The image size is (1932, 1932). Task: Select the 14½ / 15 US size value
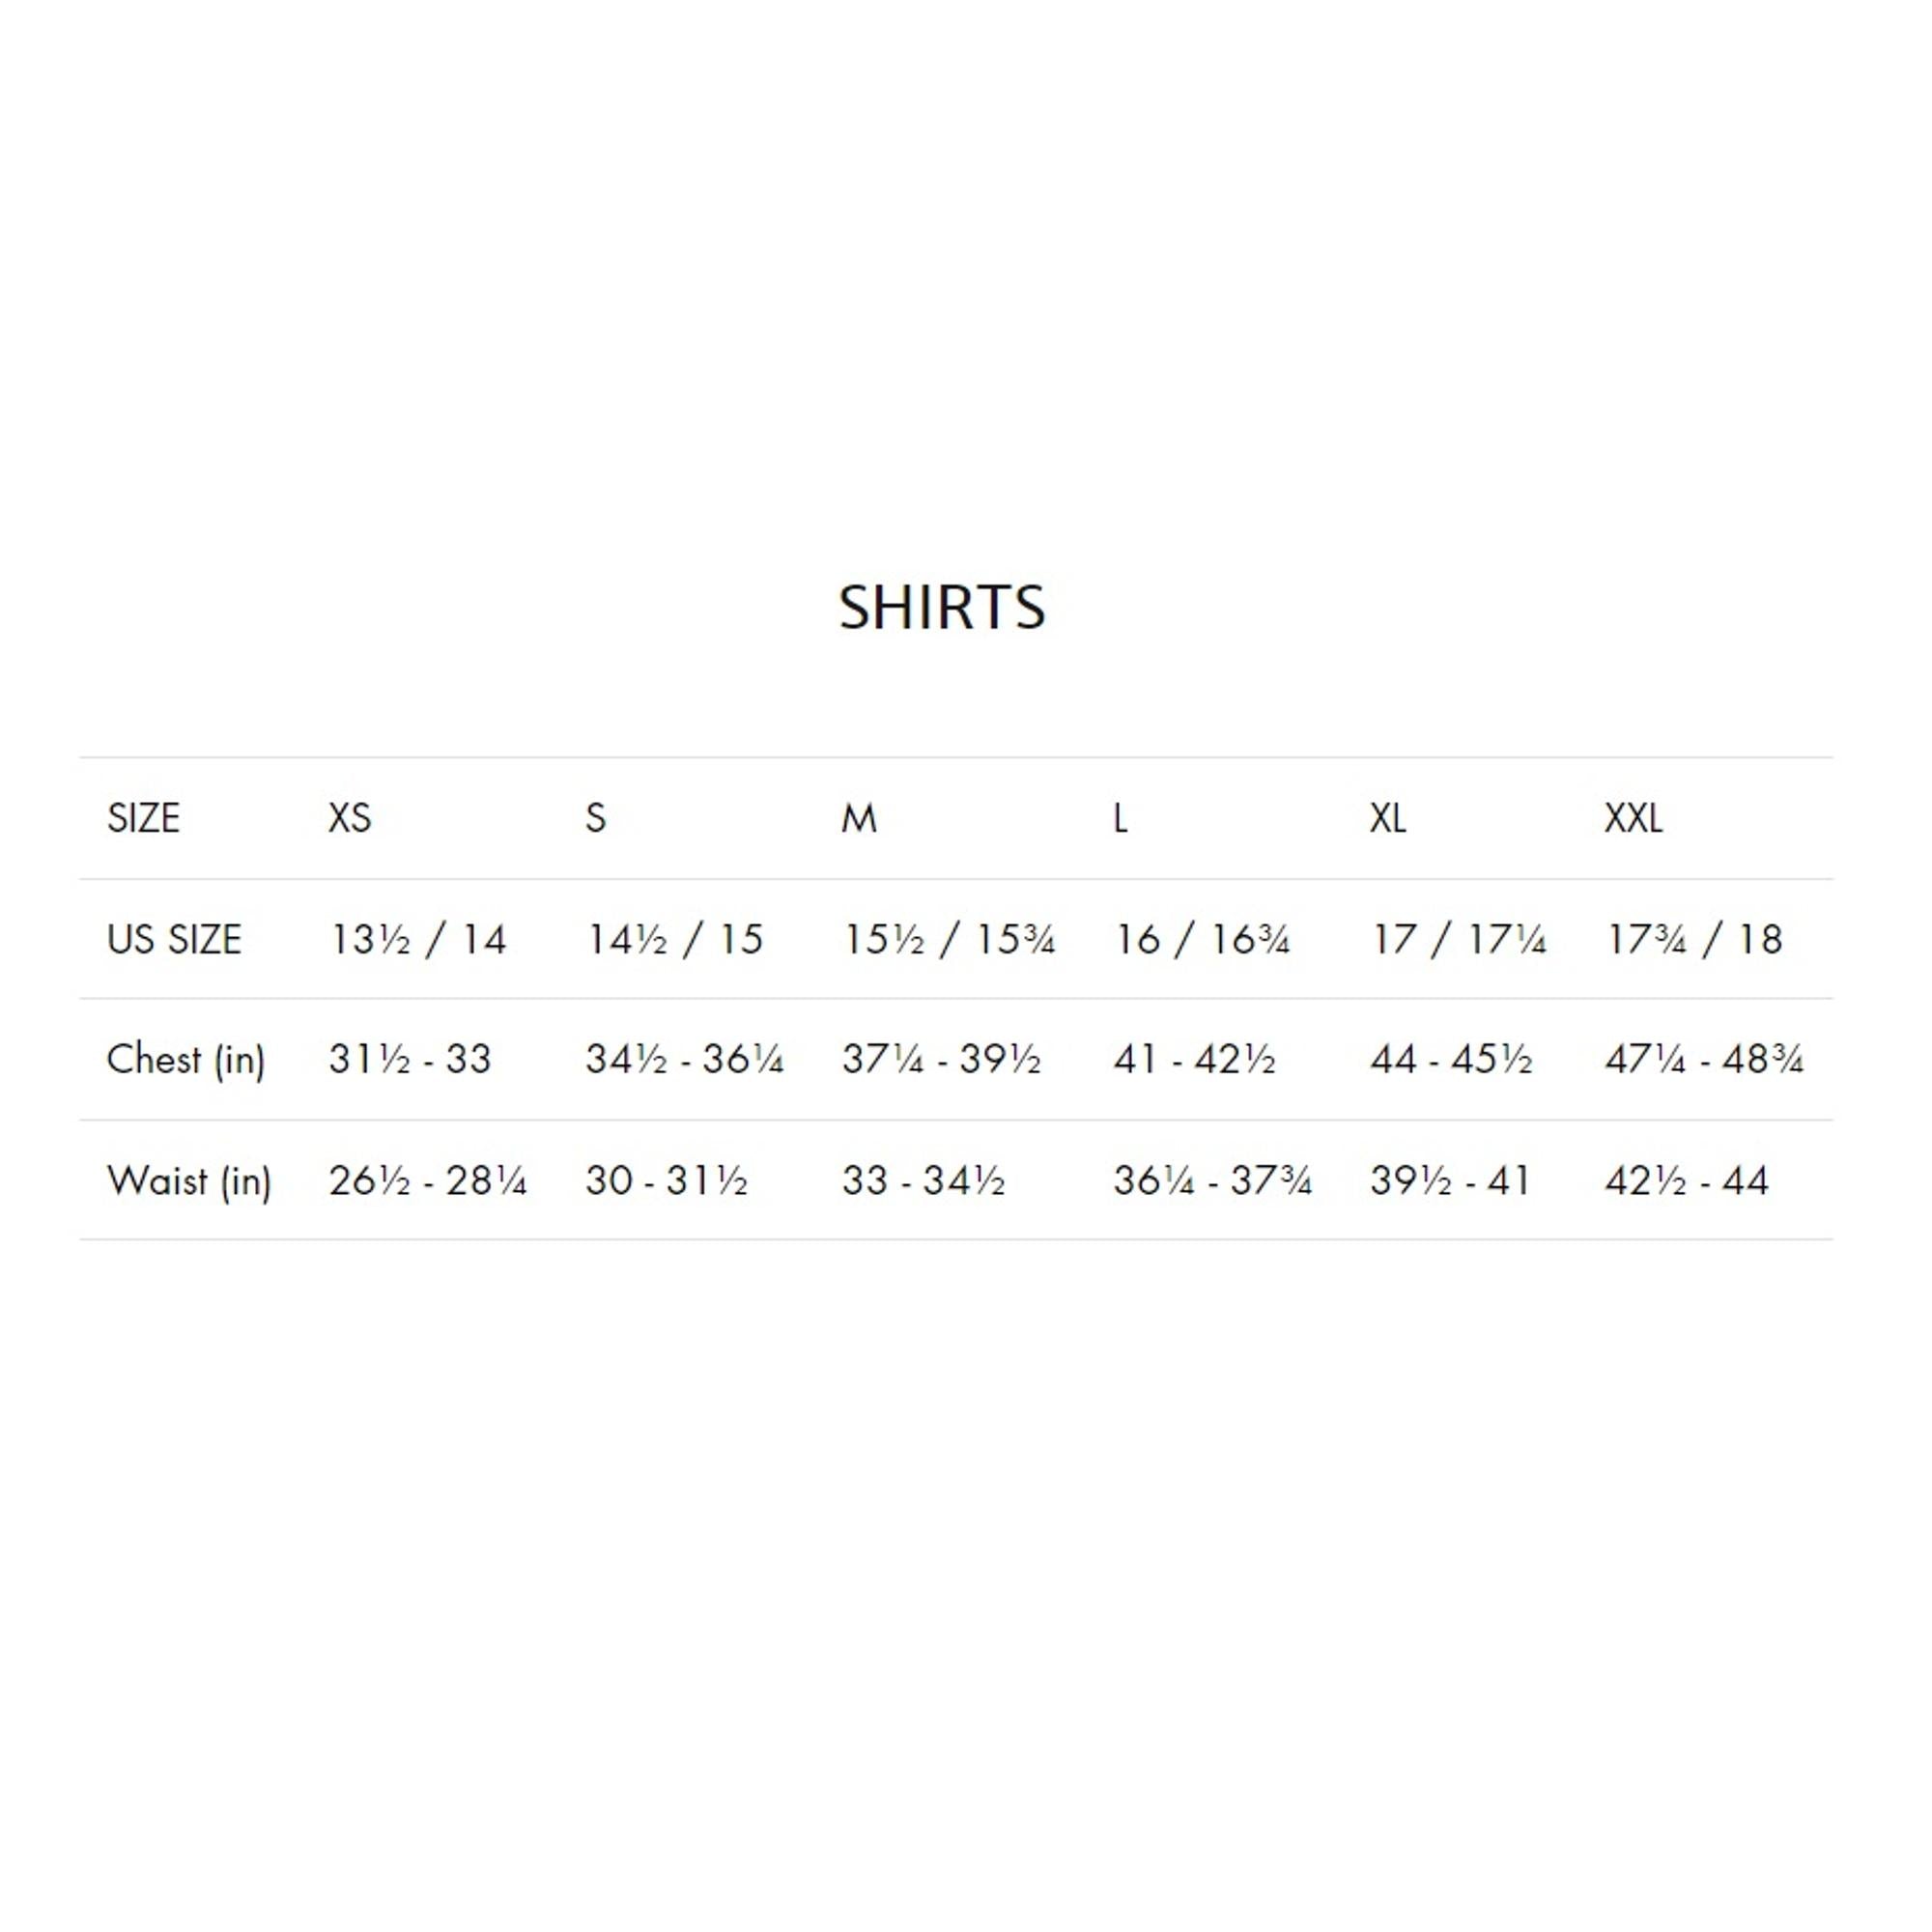674,940
